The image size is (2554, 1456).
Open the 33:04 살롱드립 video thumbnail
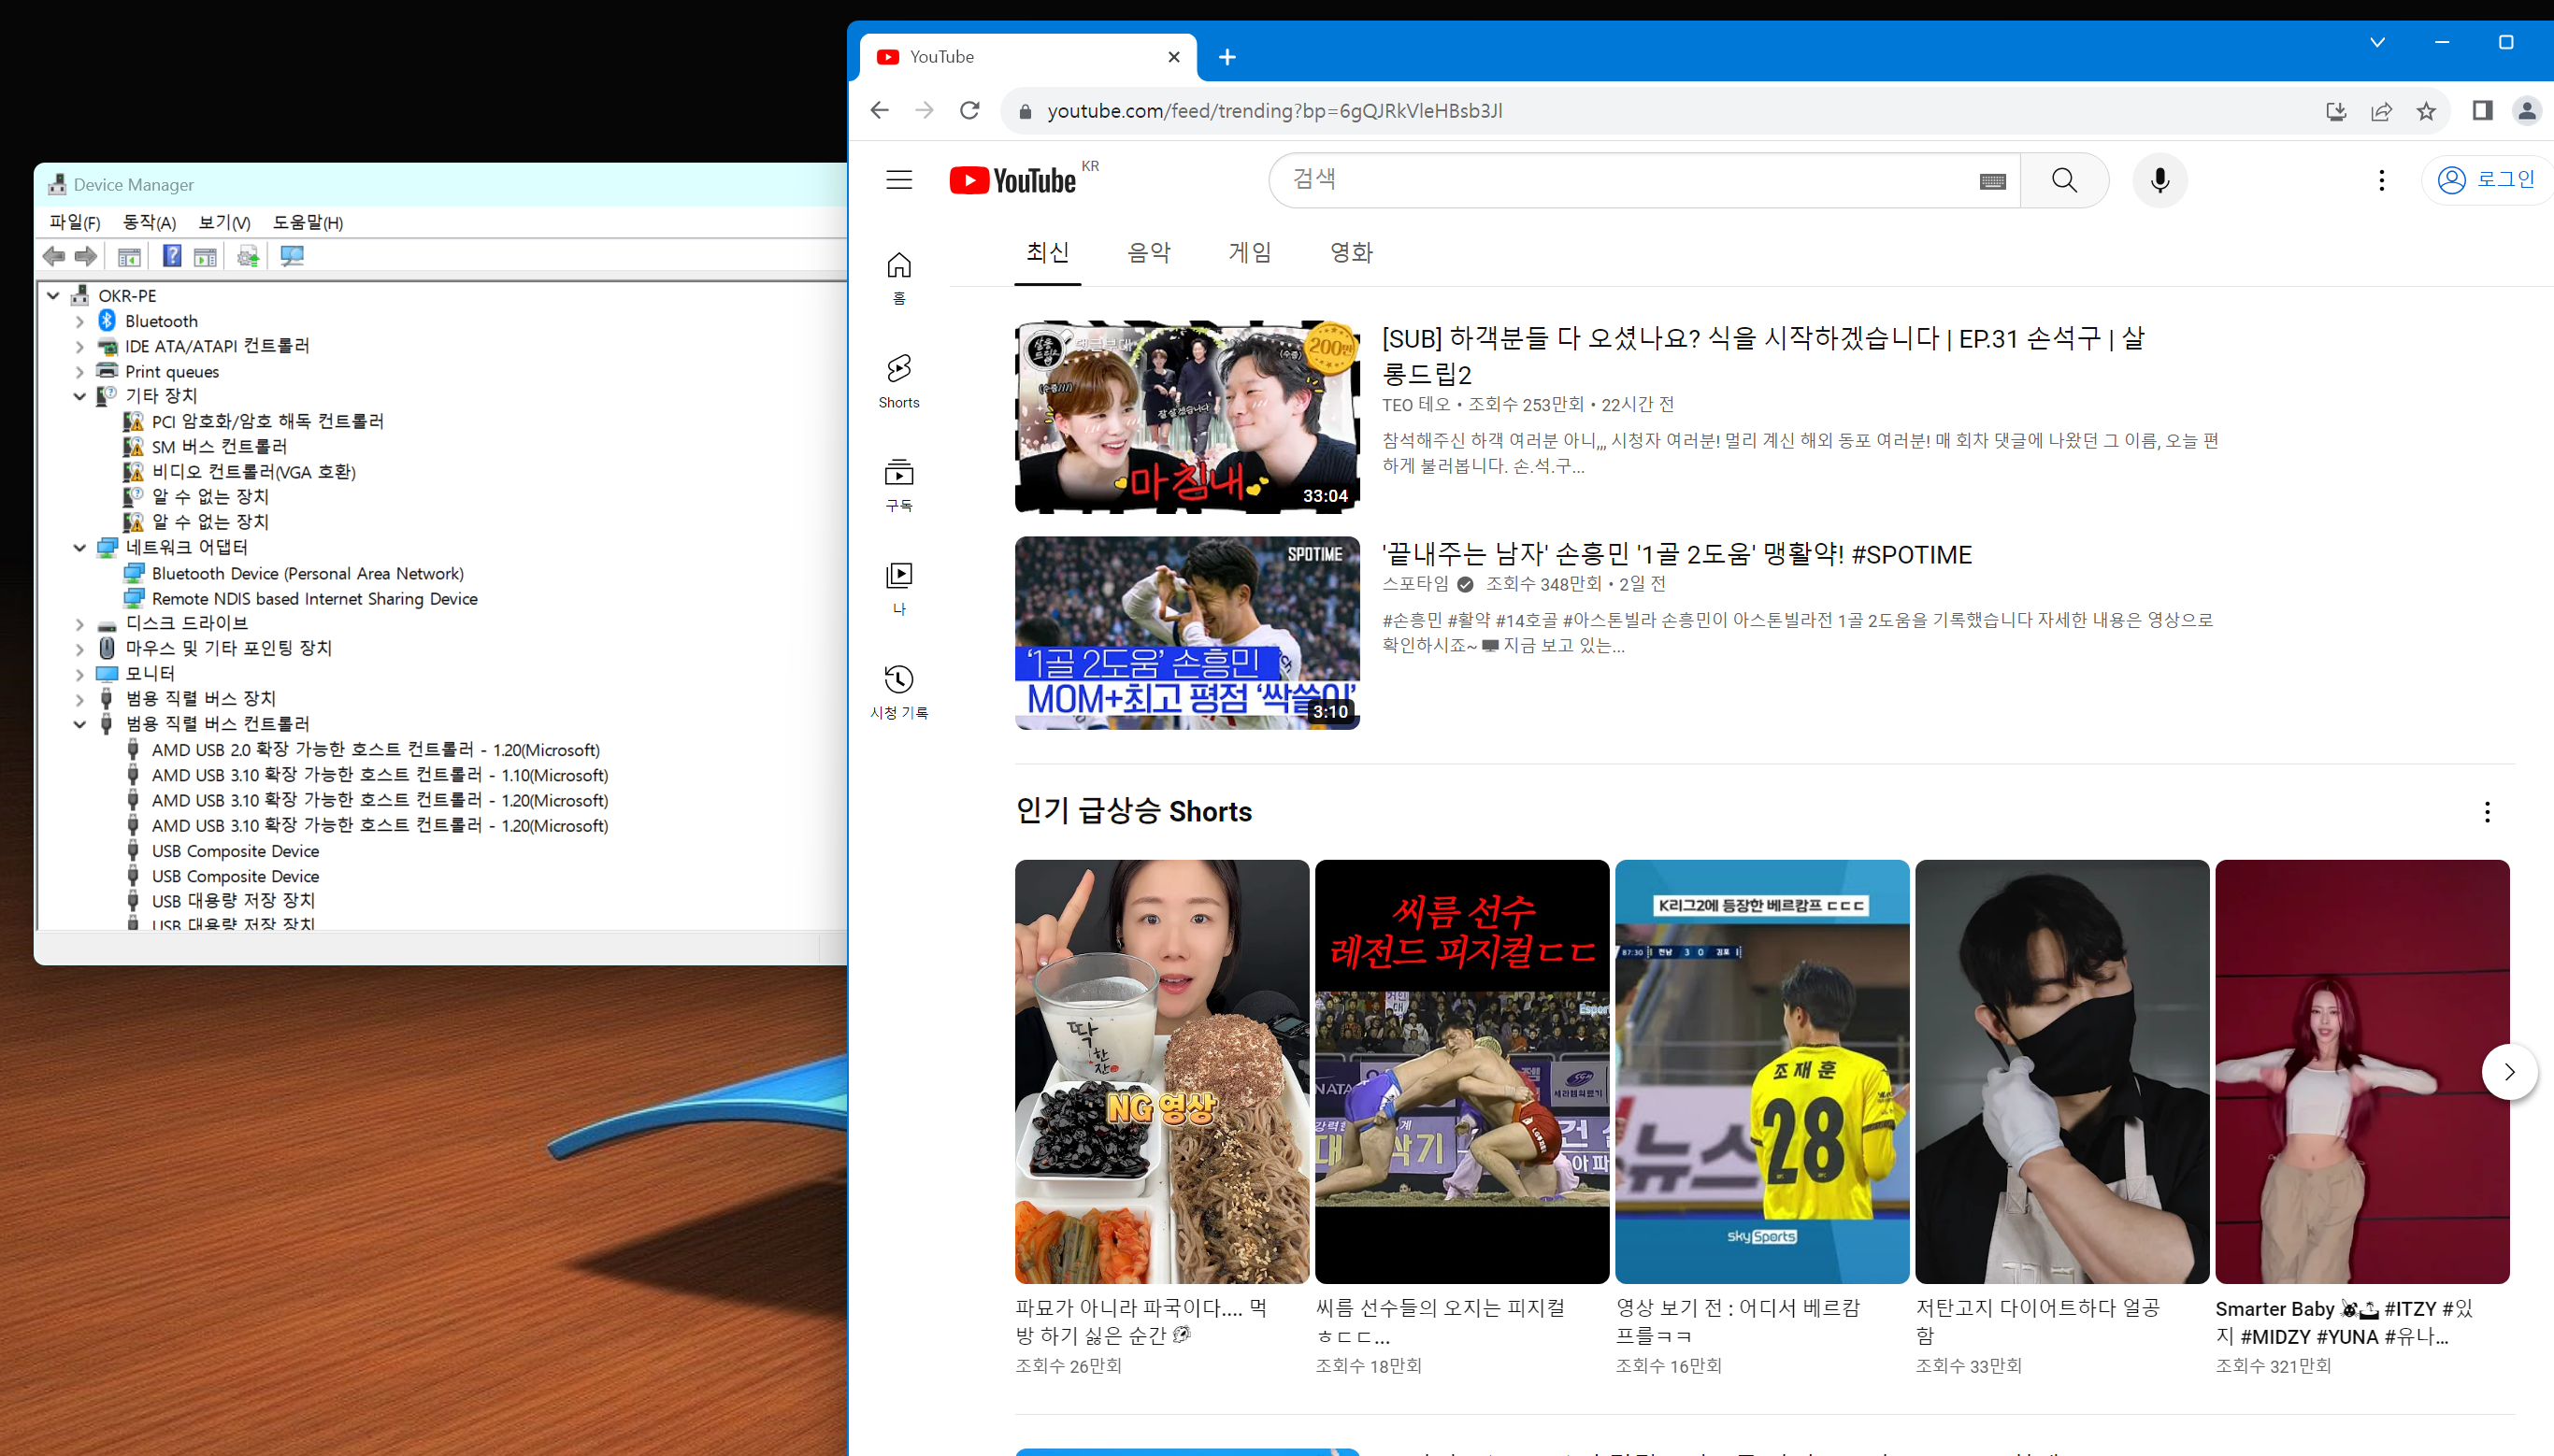point(1187,417)
